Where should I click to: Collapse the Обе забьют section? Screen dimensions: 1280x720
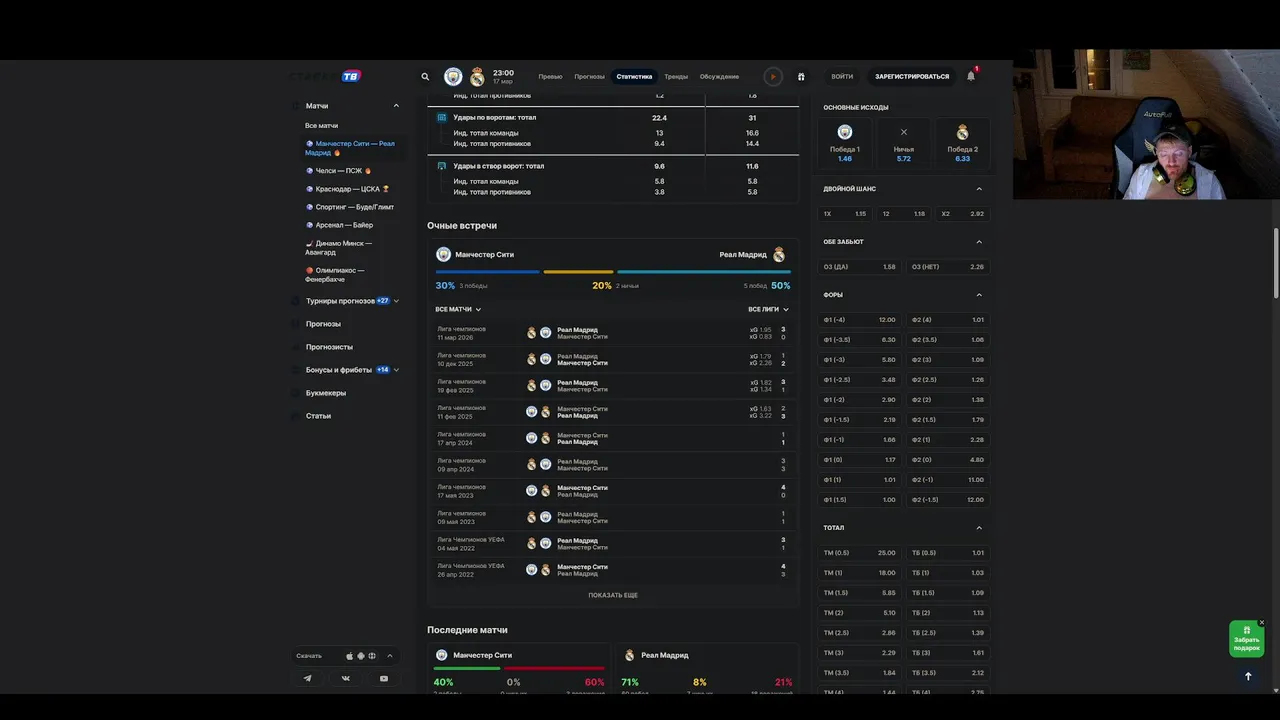[x=979, y=242]
